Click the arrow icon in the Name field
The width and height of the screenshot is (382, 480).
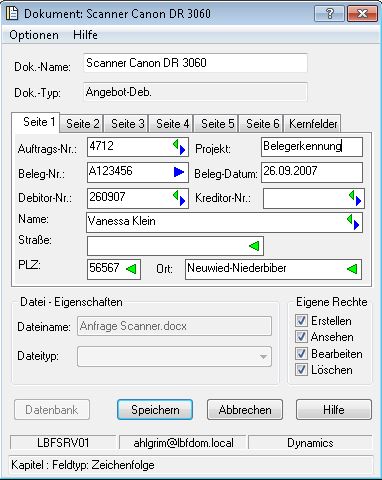(x=353, y=222)
